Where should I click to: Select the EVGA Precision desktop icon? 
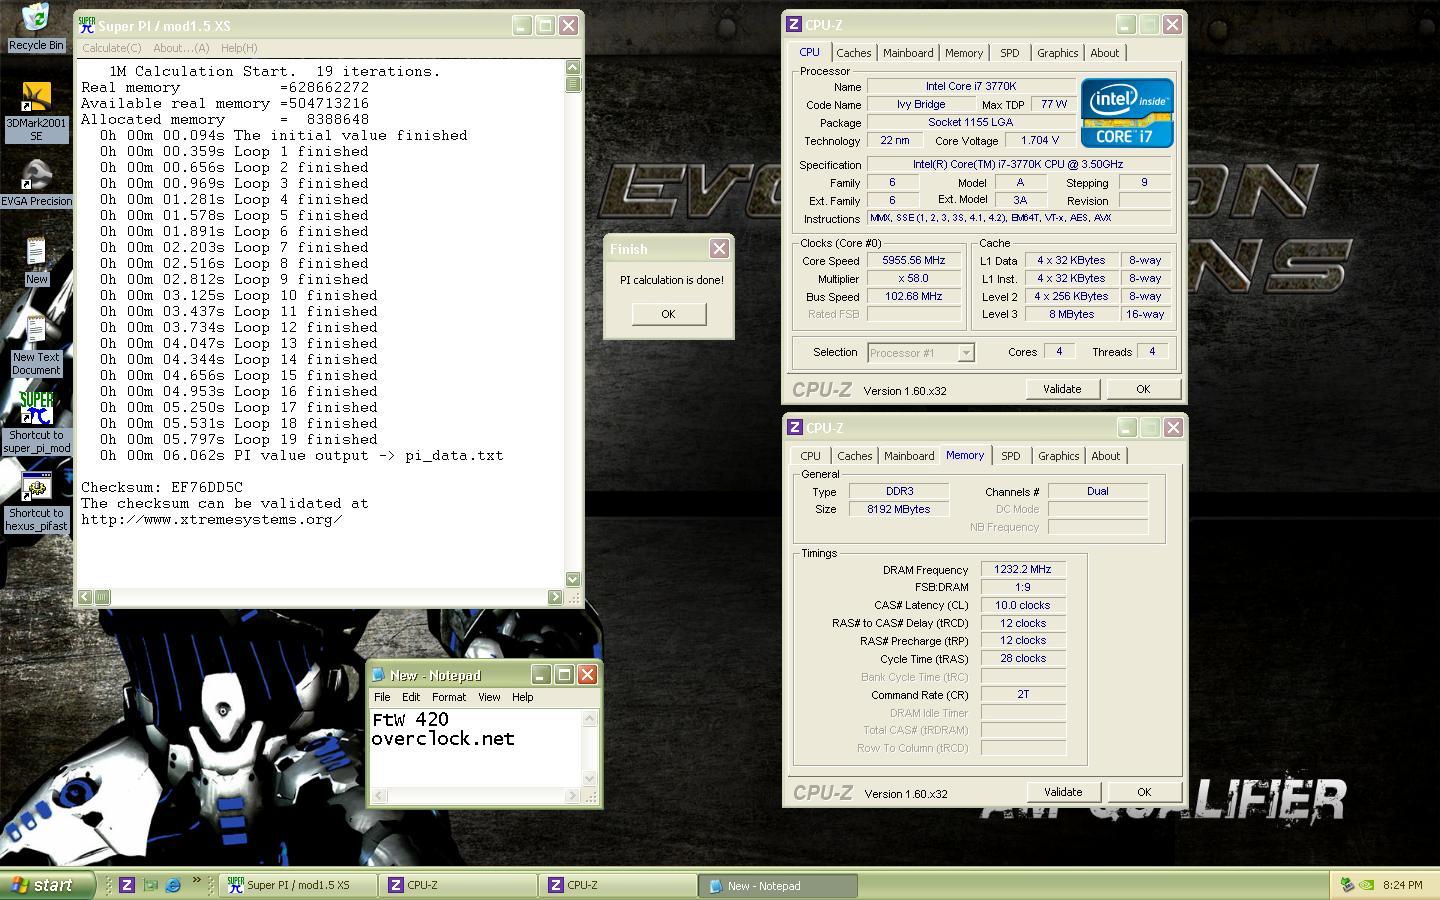click(x=36, y=175)
